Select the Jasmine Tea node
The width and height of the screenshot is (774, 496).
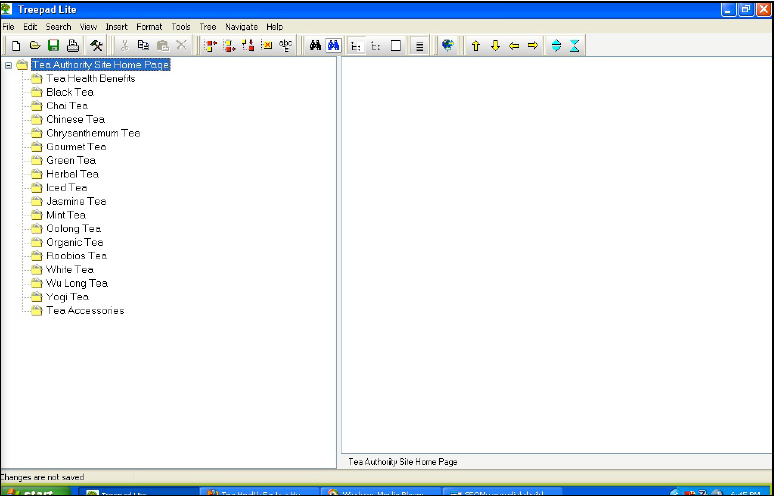tap(76, 201)
